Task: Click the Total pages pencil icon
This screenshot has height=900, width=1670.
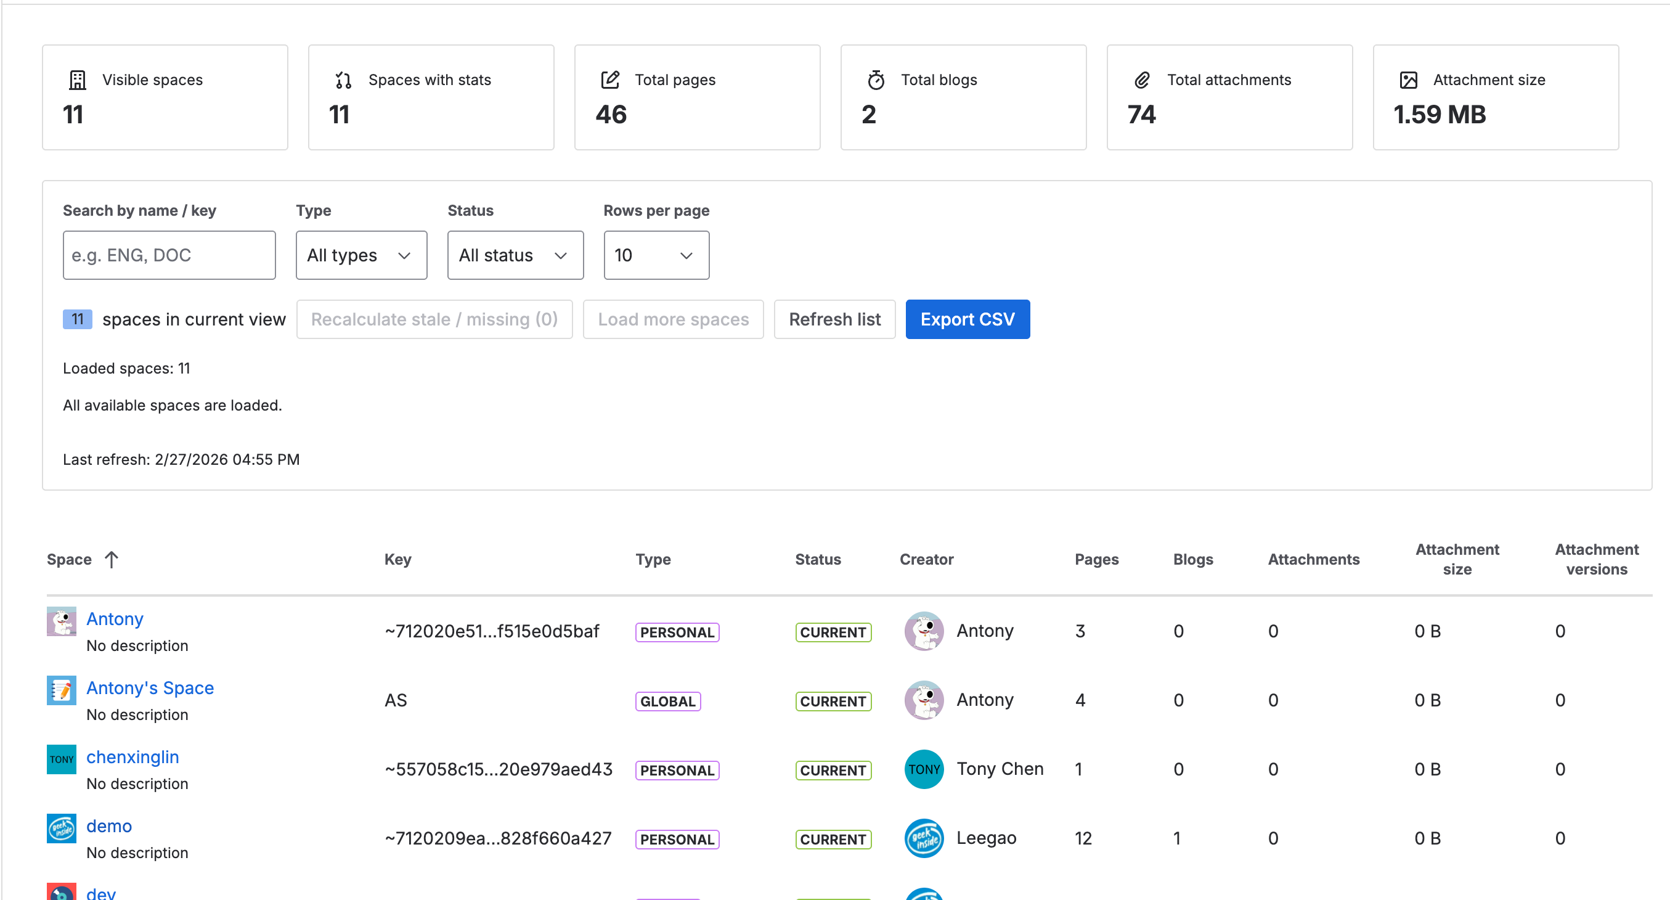Action: tap(610, 79)
